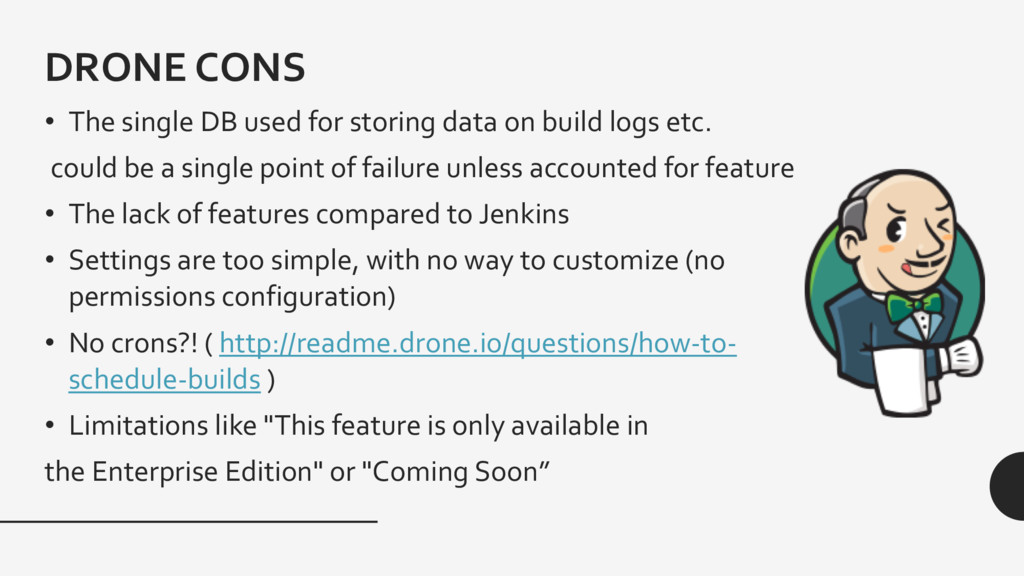Open the readme.drone.io how-to link
This screenshot has width=1024, height=576.
[477, 343]
